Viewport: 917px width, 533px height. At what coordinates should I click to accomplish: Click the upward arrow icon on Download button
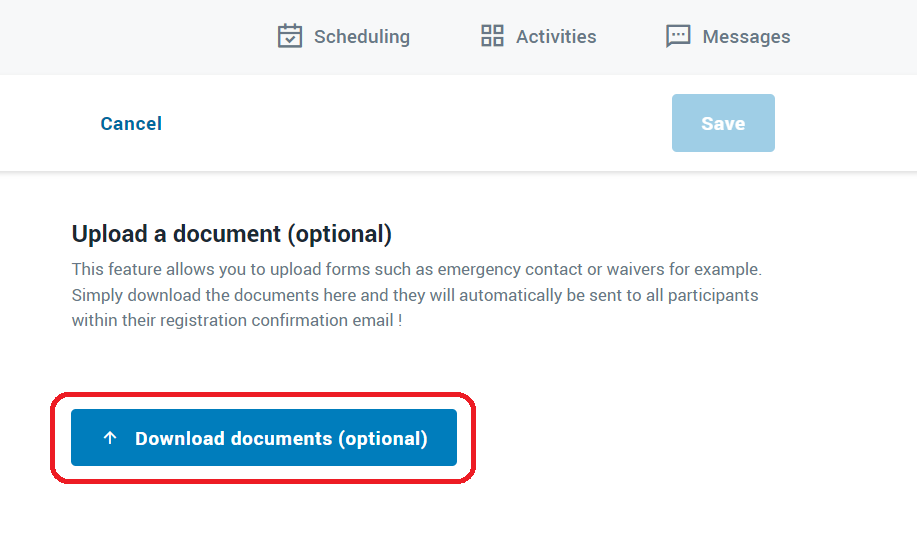point(110,438)
